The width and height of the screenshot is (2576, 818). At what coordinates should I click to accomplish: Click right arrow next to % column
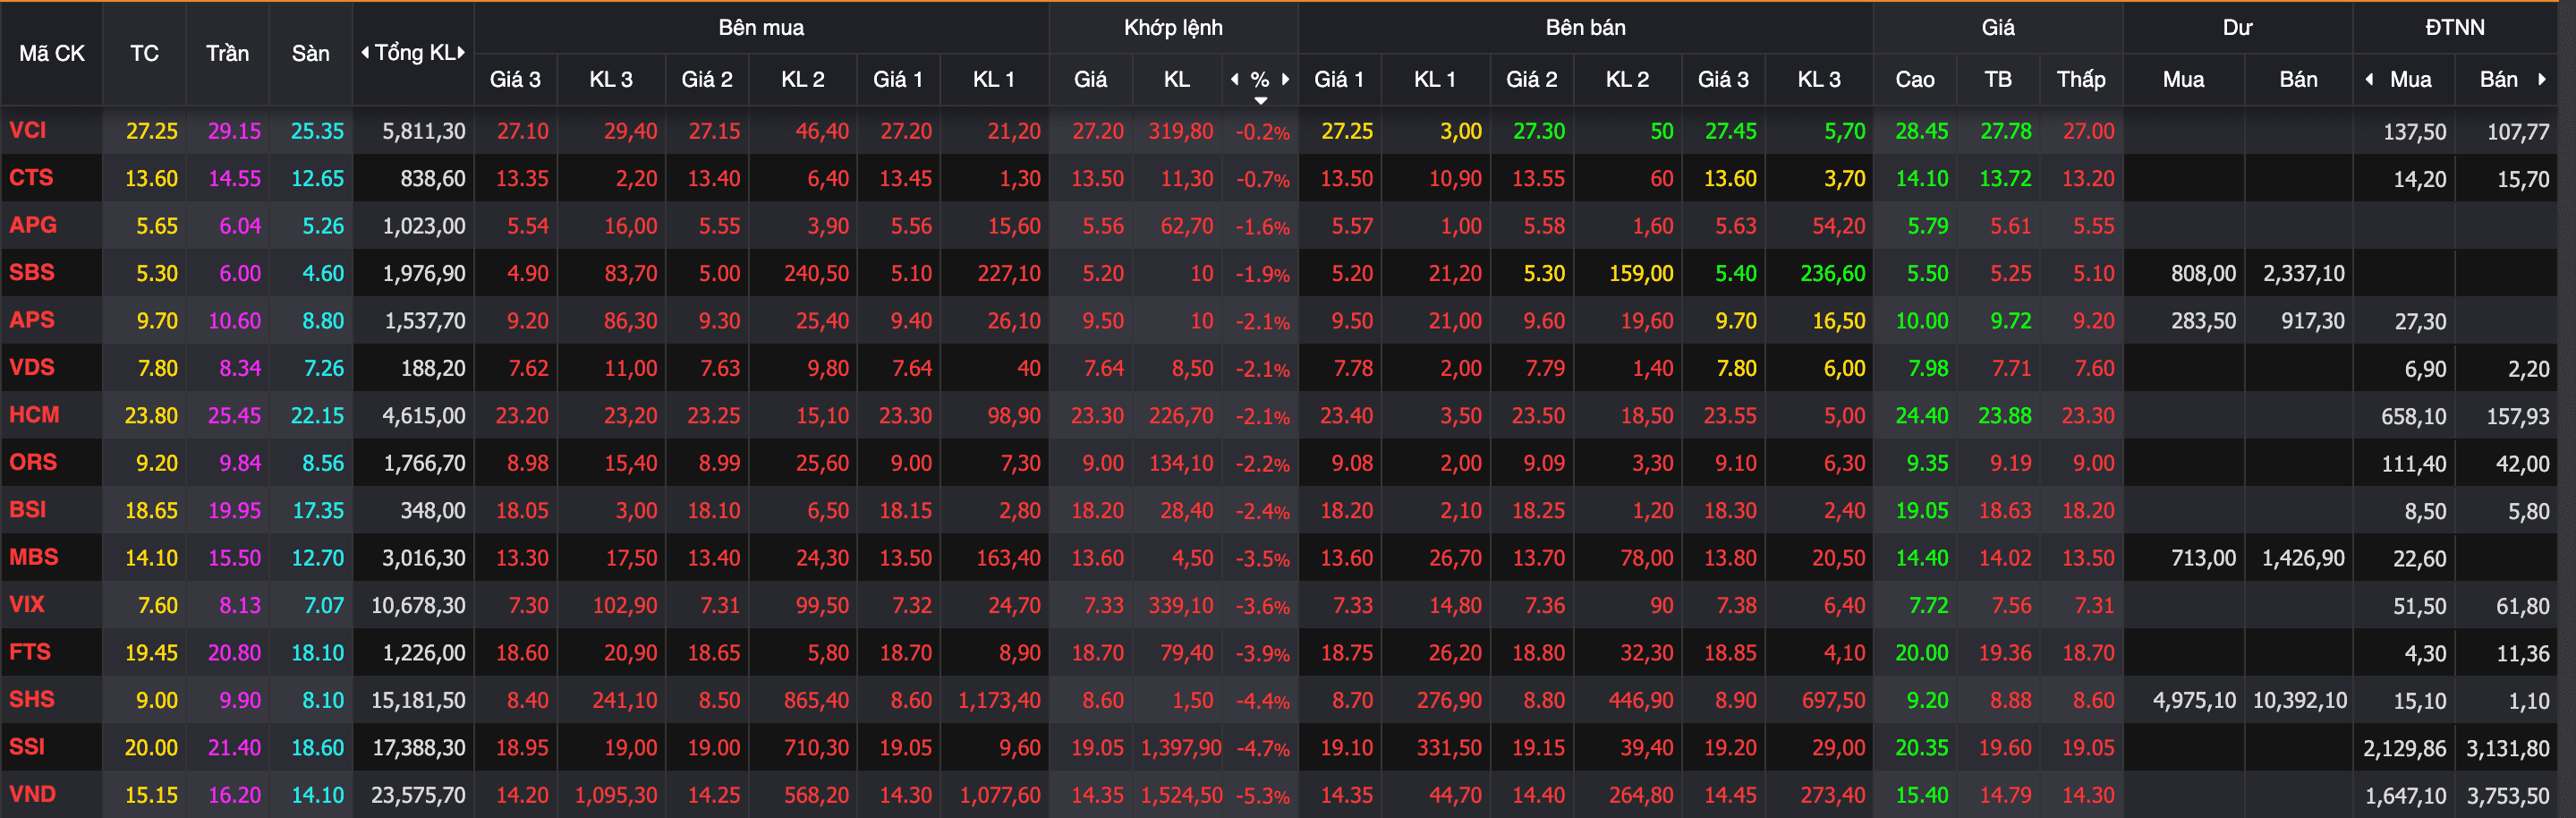pyautogui.click(x=1286, y=79)
